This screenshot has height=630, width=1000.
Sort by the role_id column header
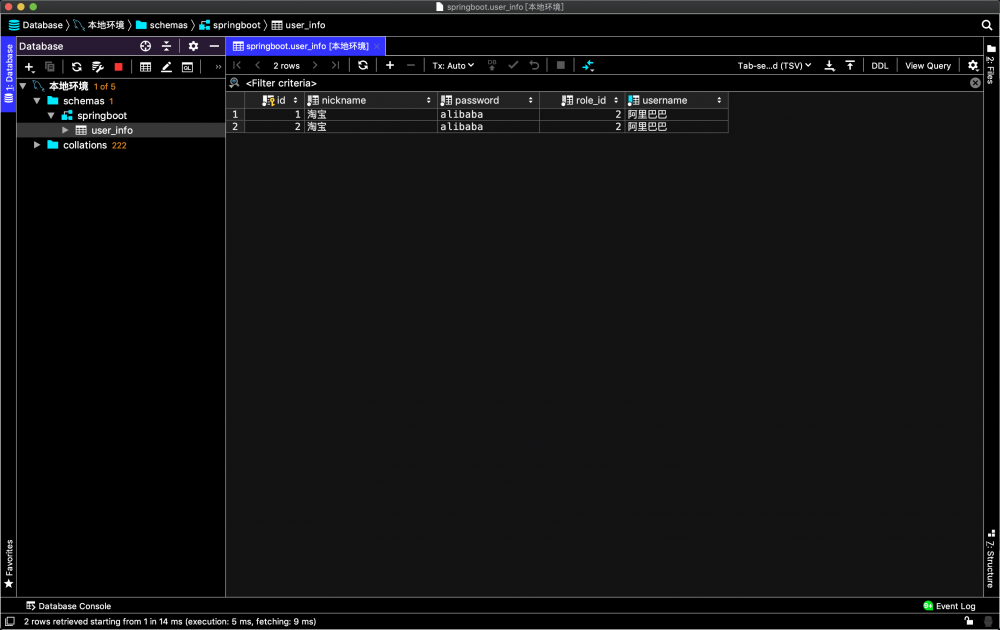pos(582,100)
